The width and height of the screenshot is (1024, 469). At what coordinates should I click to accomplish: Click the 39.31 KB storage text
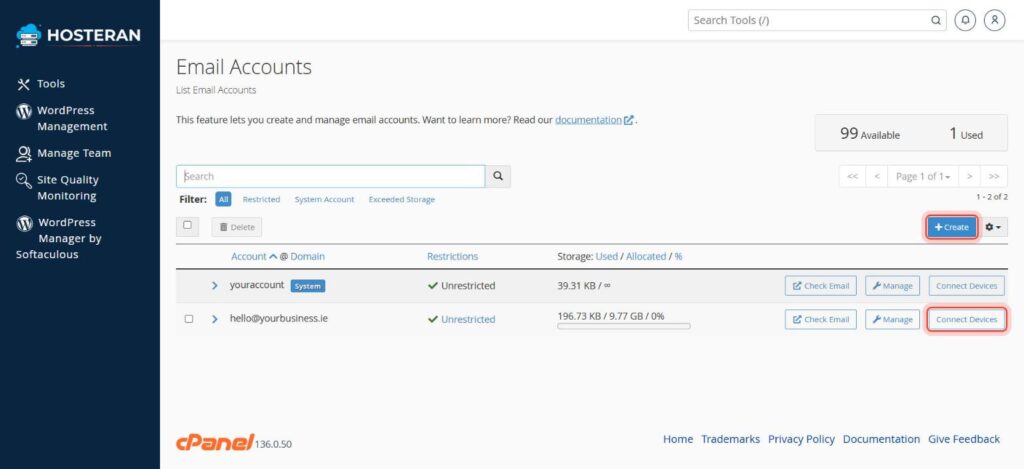[x=584, y=285]
